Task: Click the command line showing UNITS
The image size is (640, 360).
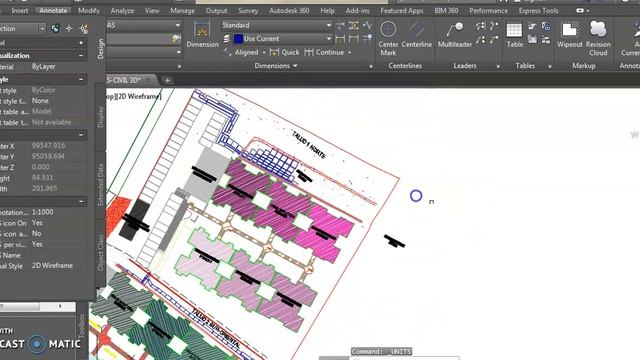Action: [x=381, y=351]
